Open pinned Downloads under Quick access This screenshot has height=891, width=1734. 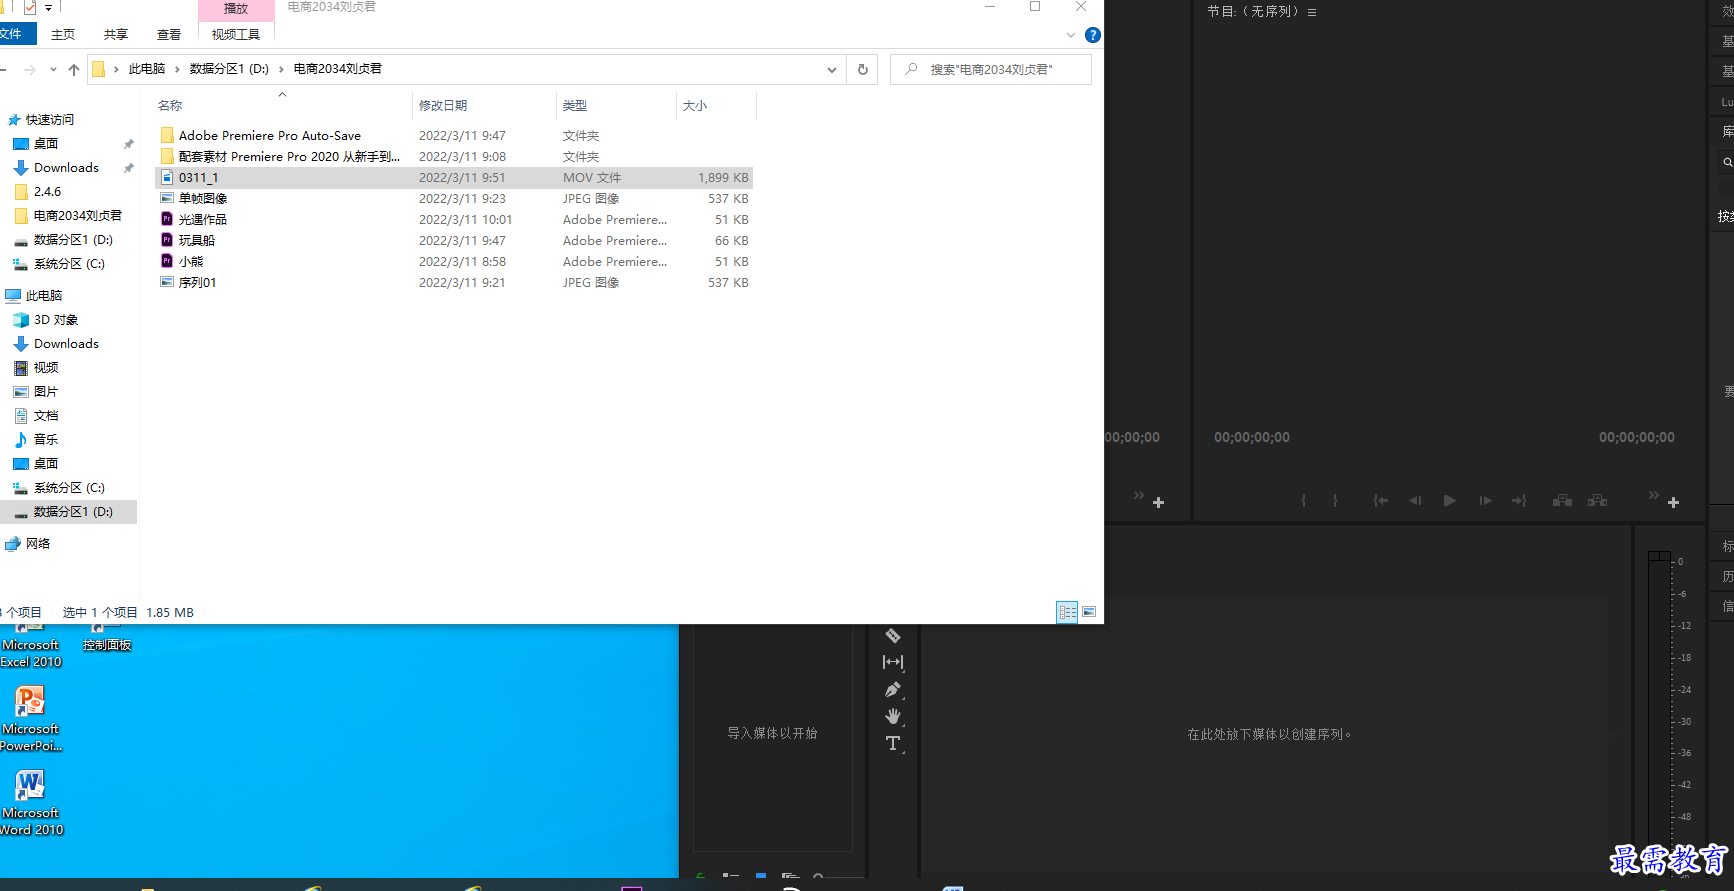click(68, 168)
